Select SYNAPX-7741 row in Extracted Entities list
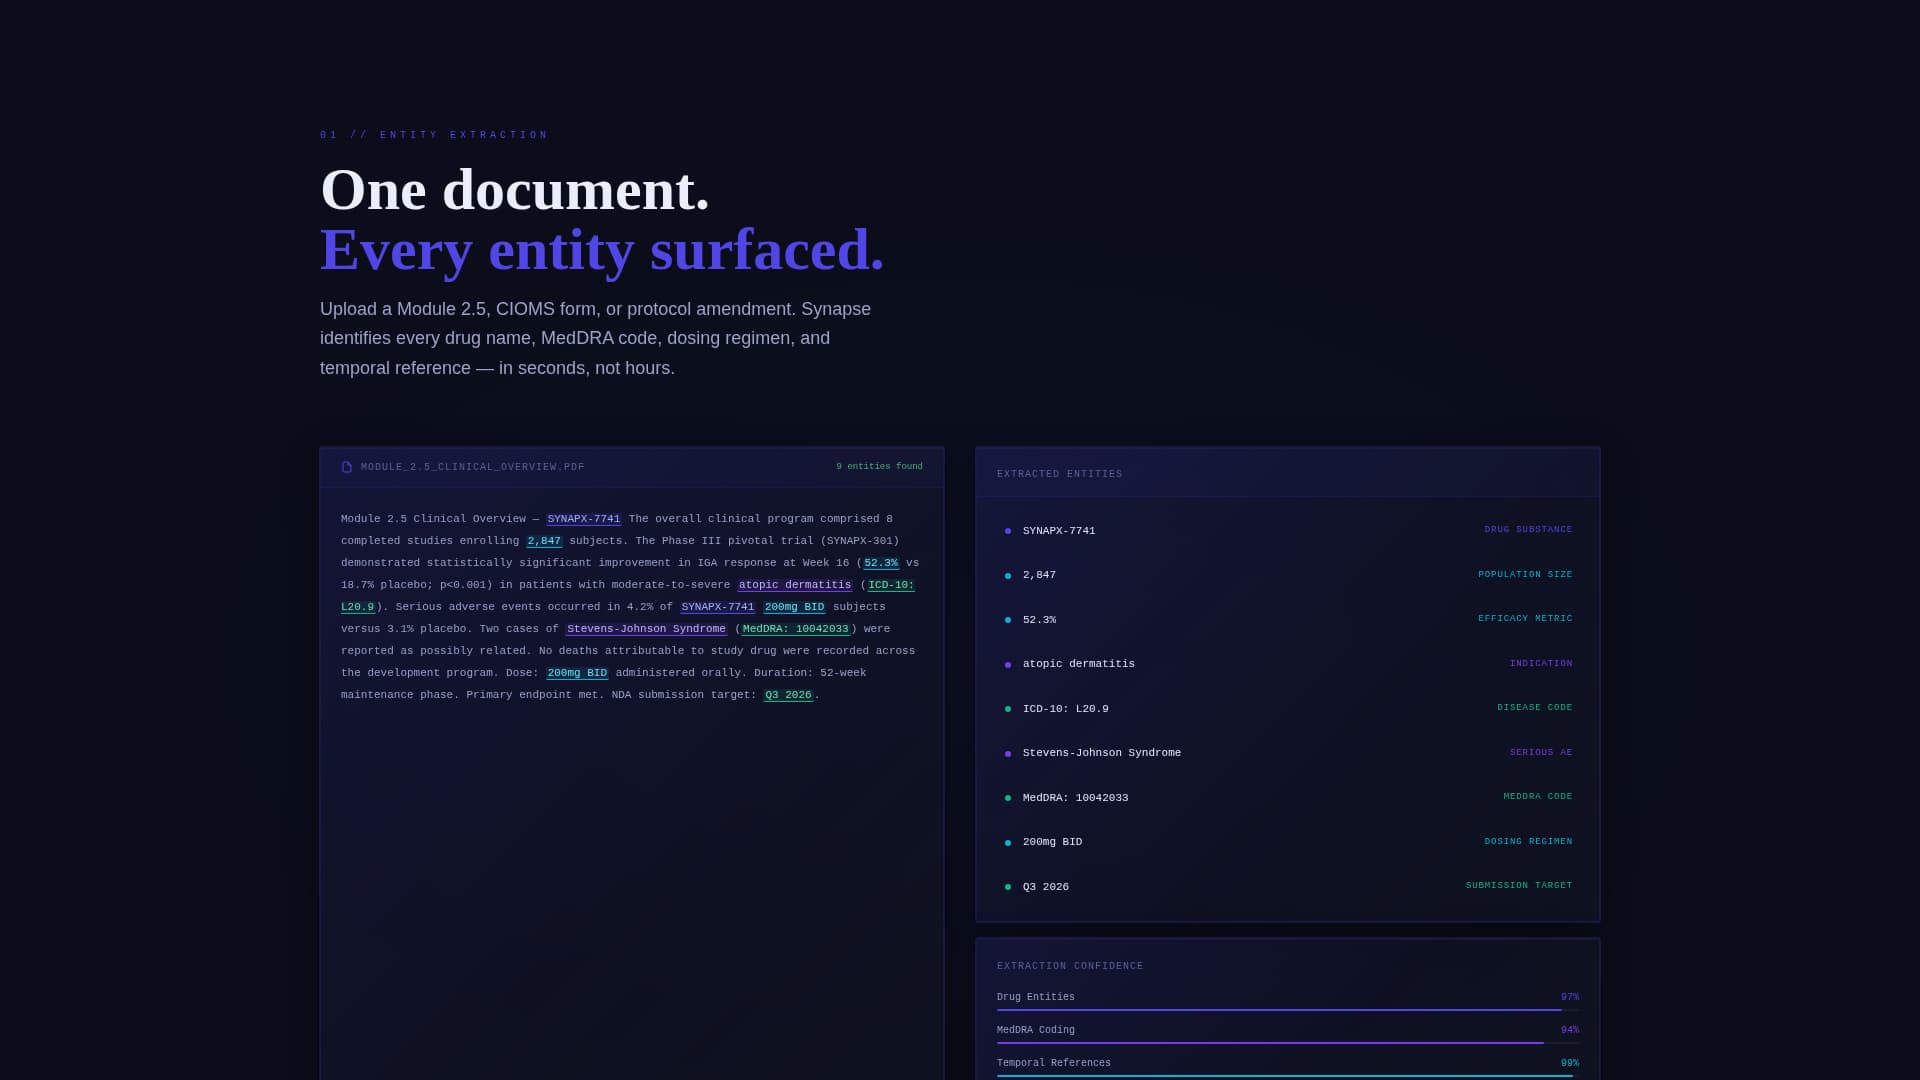1920x1080 pixels. coord(1288,530)
